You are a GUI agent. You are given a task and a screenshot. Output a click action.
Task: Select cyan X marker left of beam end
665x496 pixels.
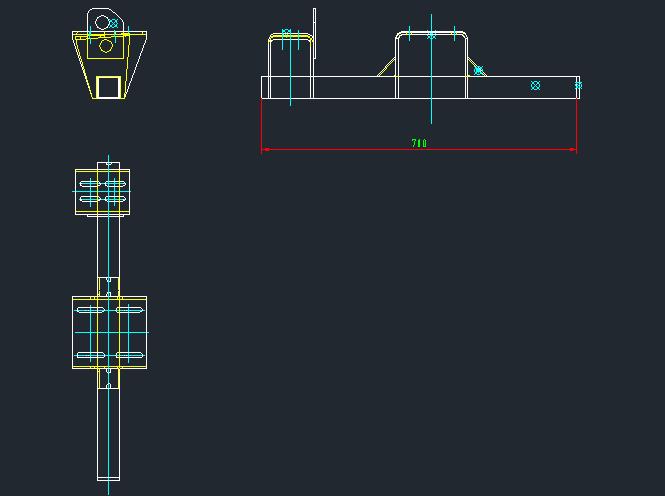535,86
